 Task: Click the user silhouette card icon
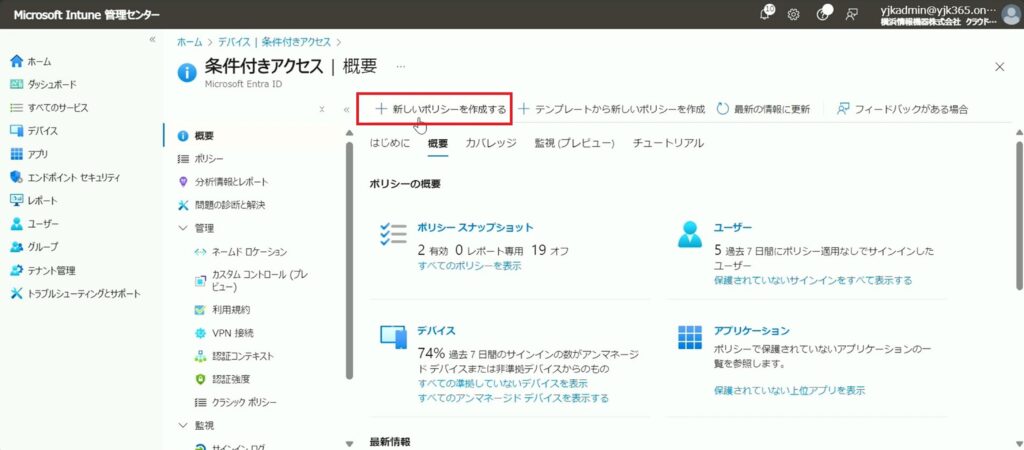[x=690, y=234]
